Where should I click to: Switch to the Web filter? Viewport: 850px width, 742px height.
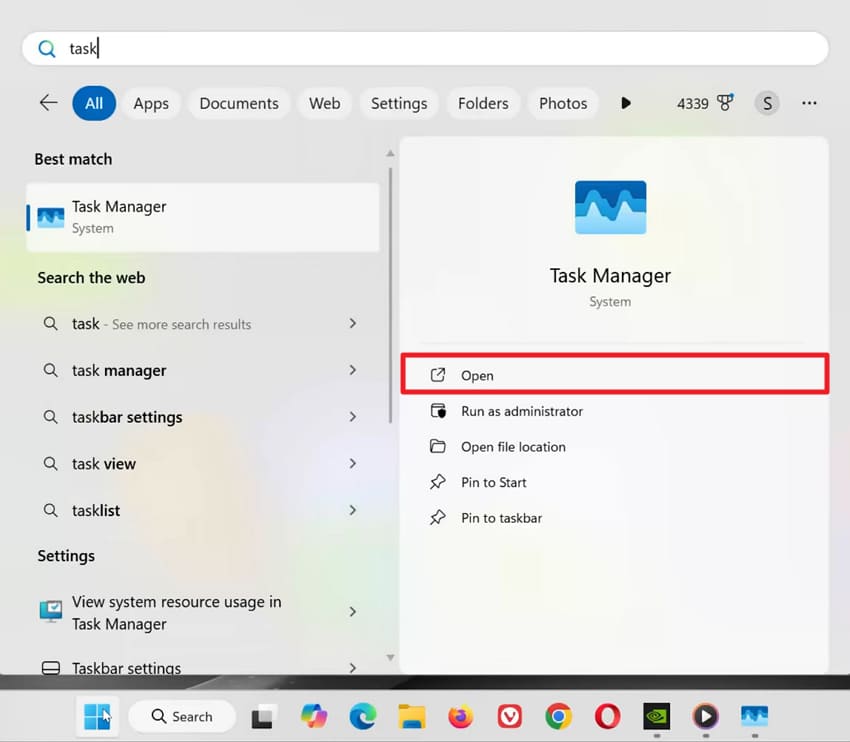point(325,103)
